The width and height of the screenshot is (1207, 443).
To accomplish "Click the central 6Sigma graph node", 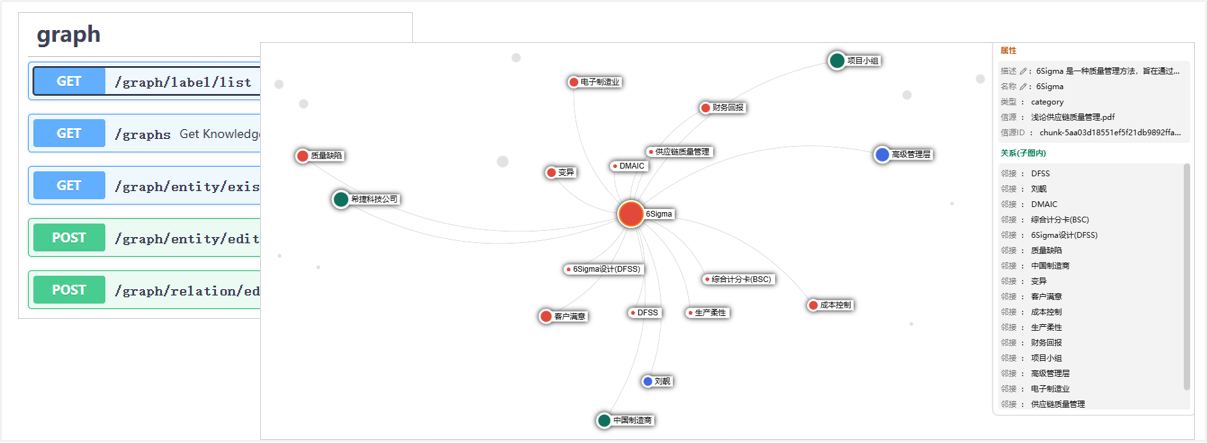I will coord(630,214).
